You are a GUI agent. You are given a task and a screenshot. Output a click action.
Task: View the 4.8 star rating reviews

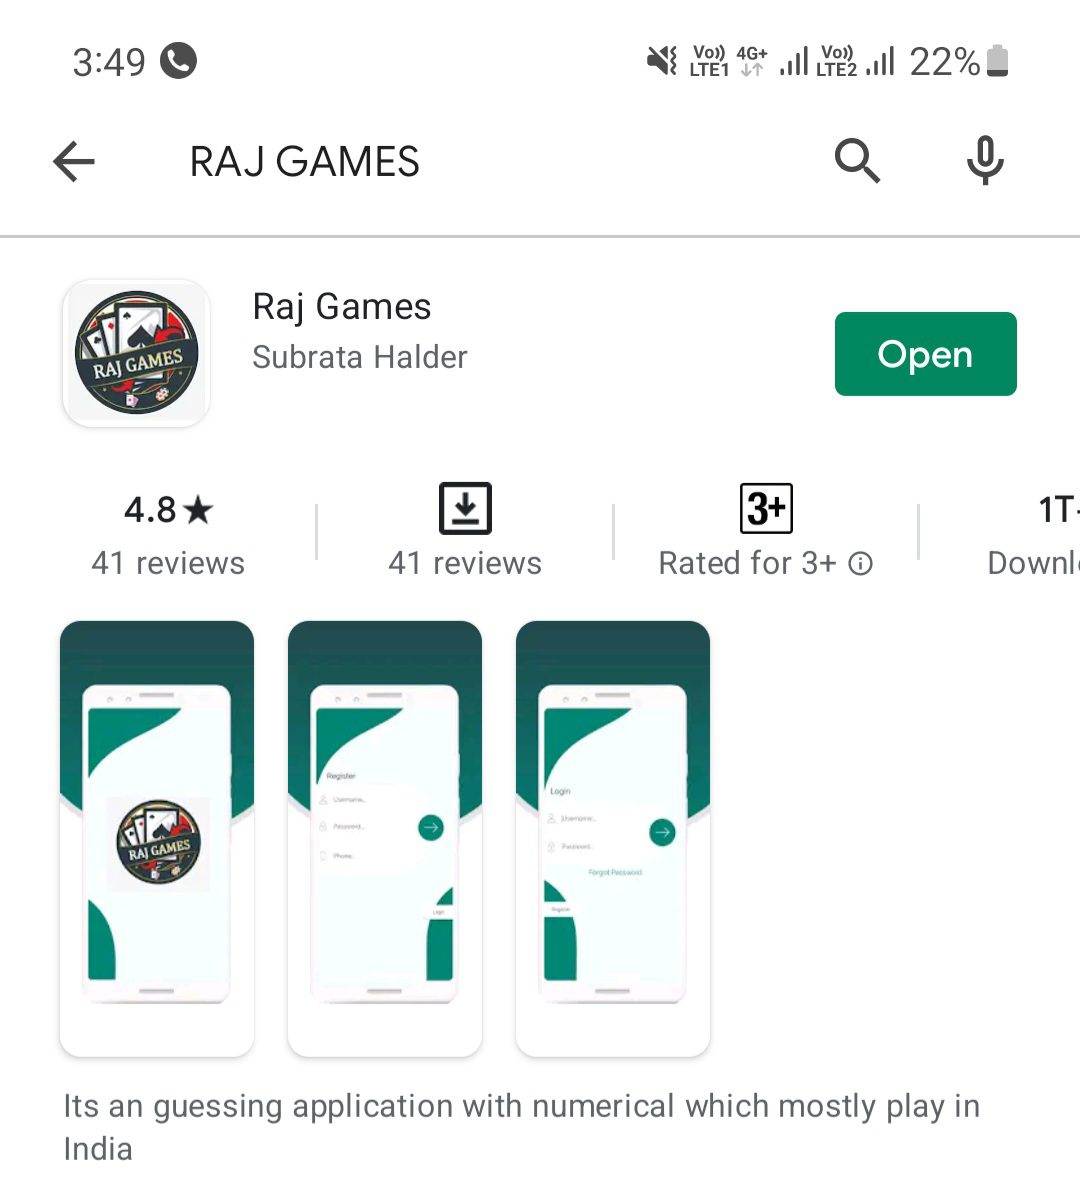(x=168, y=535)
